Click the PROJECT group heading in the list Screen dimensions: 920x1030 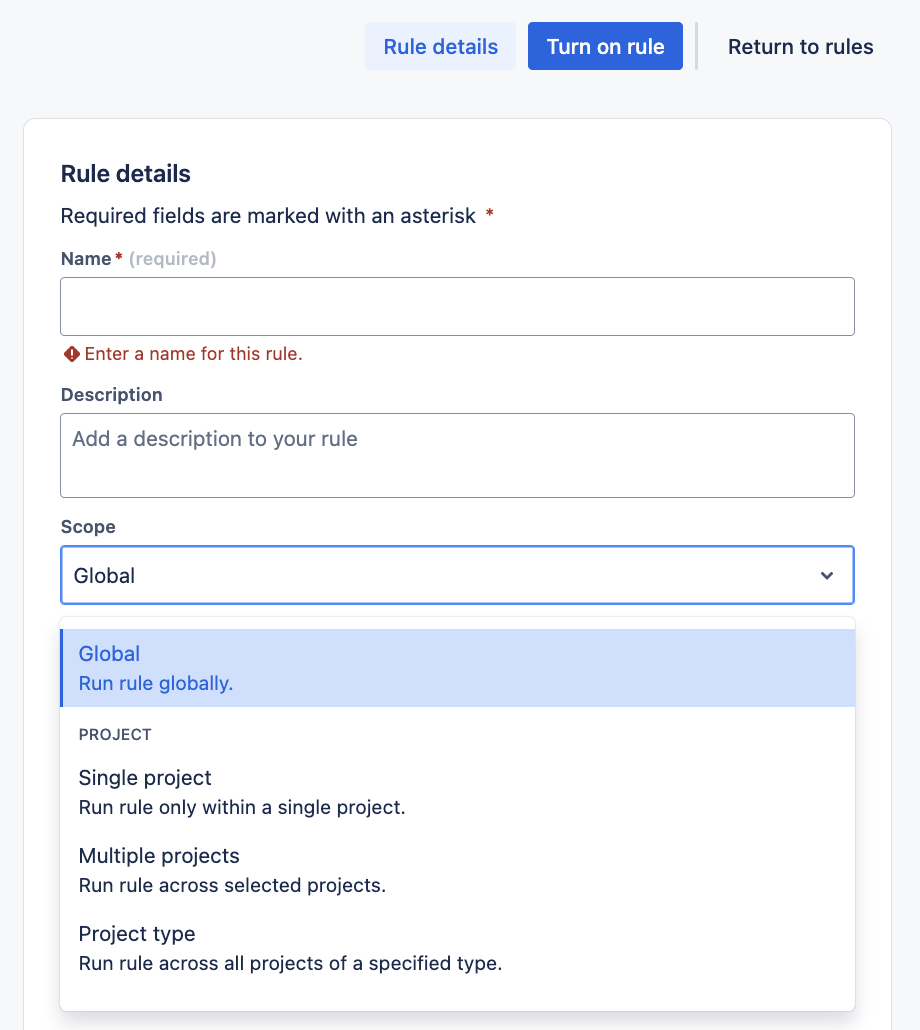[x=115, y=735]
